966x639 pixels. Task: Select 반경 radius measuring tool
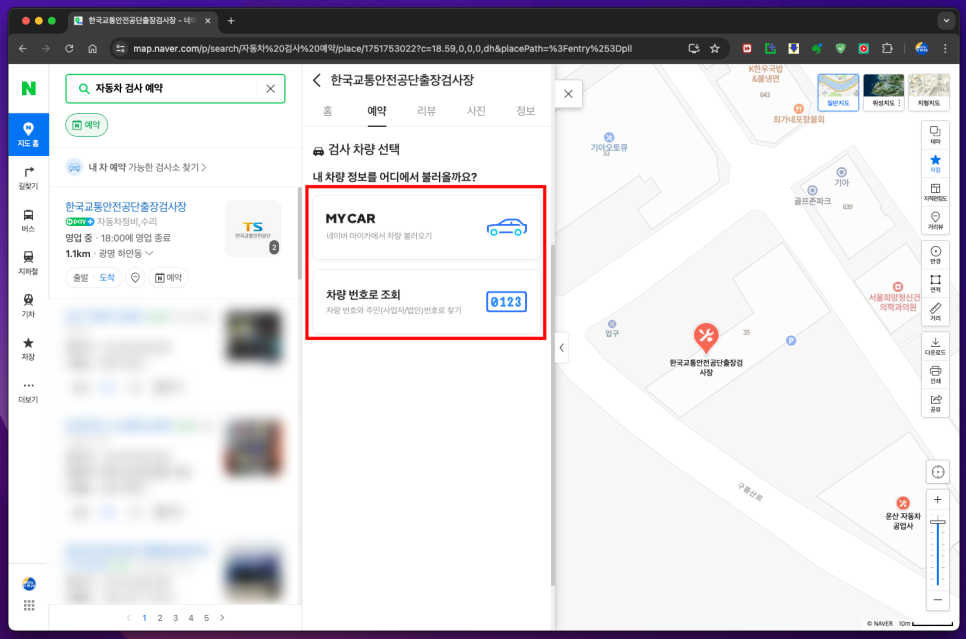(935, 254)
